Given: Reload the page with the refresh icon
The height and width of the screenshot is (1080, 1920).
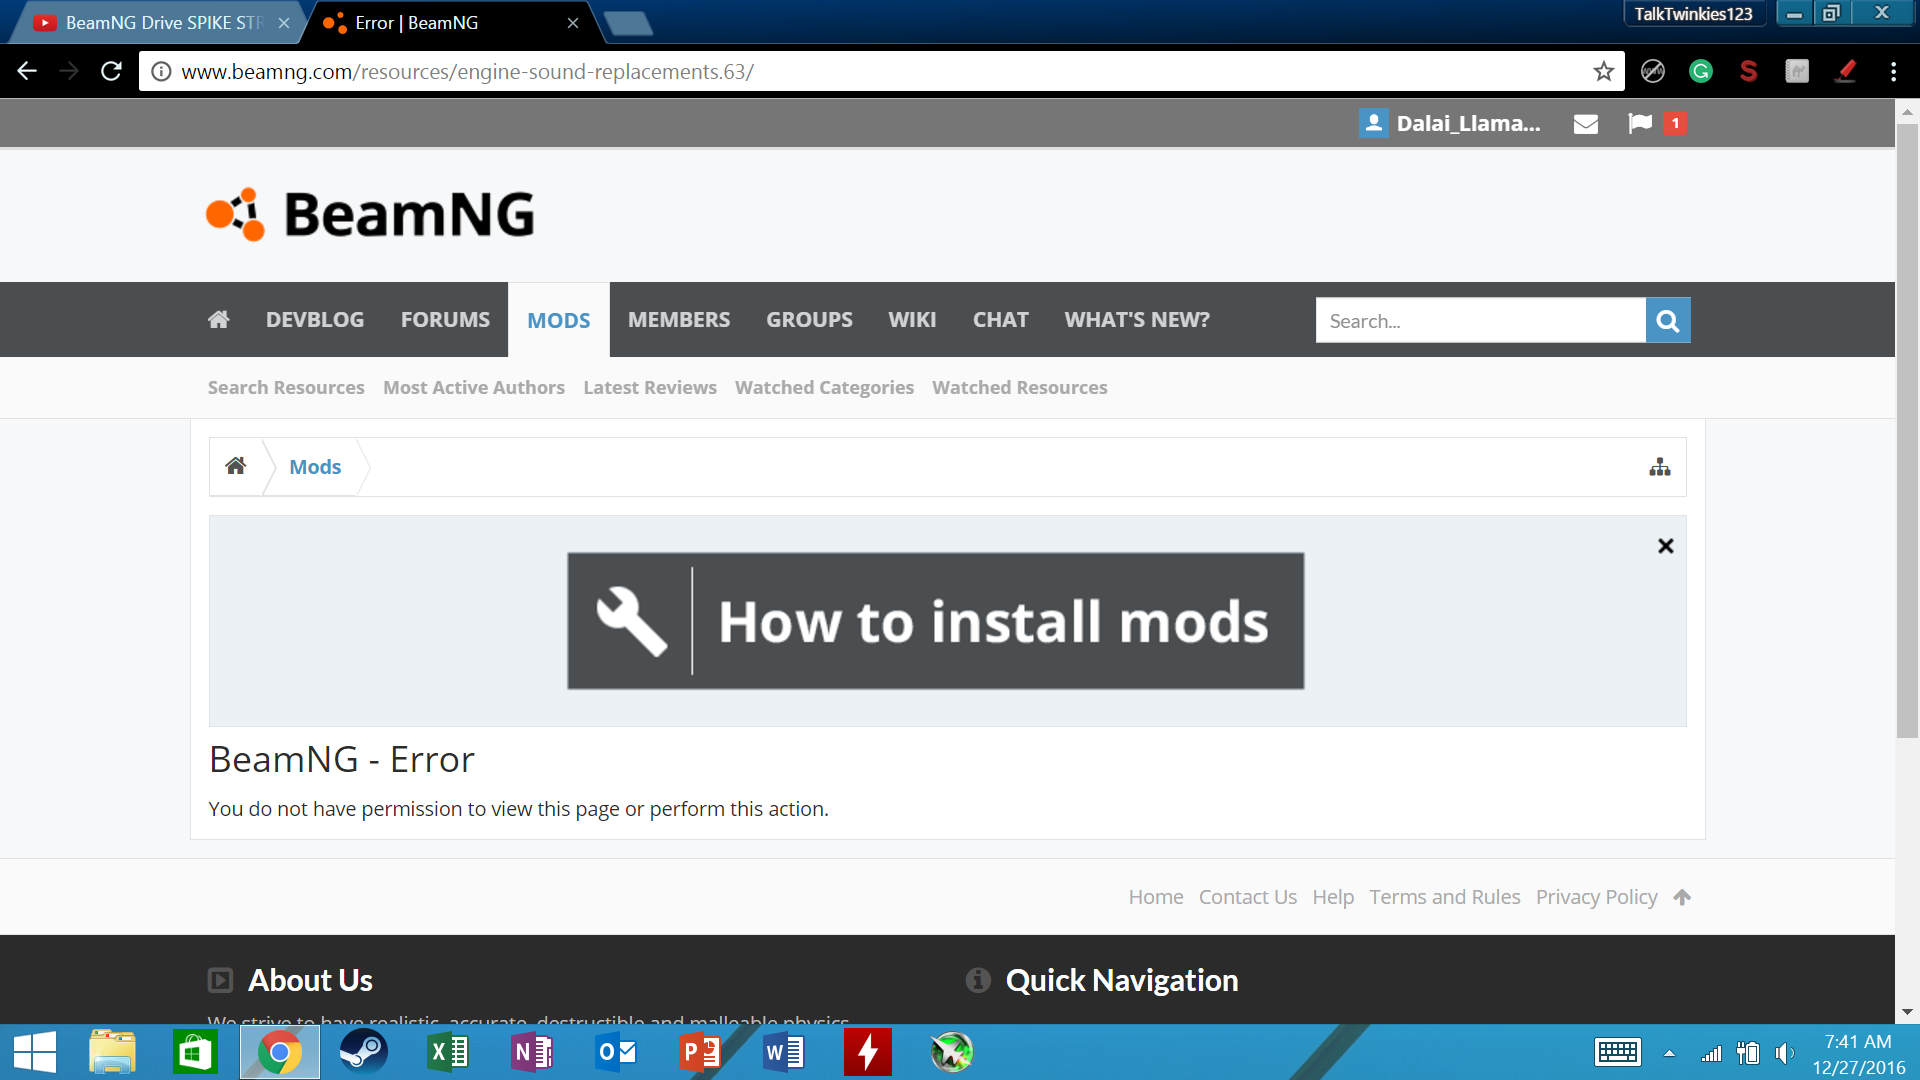Looking at the screenshot, I should pyautogui.click(x=111, y=71).
